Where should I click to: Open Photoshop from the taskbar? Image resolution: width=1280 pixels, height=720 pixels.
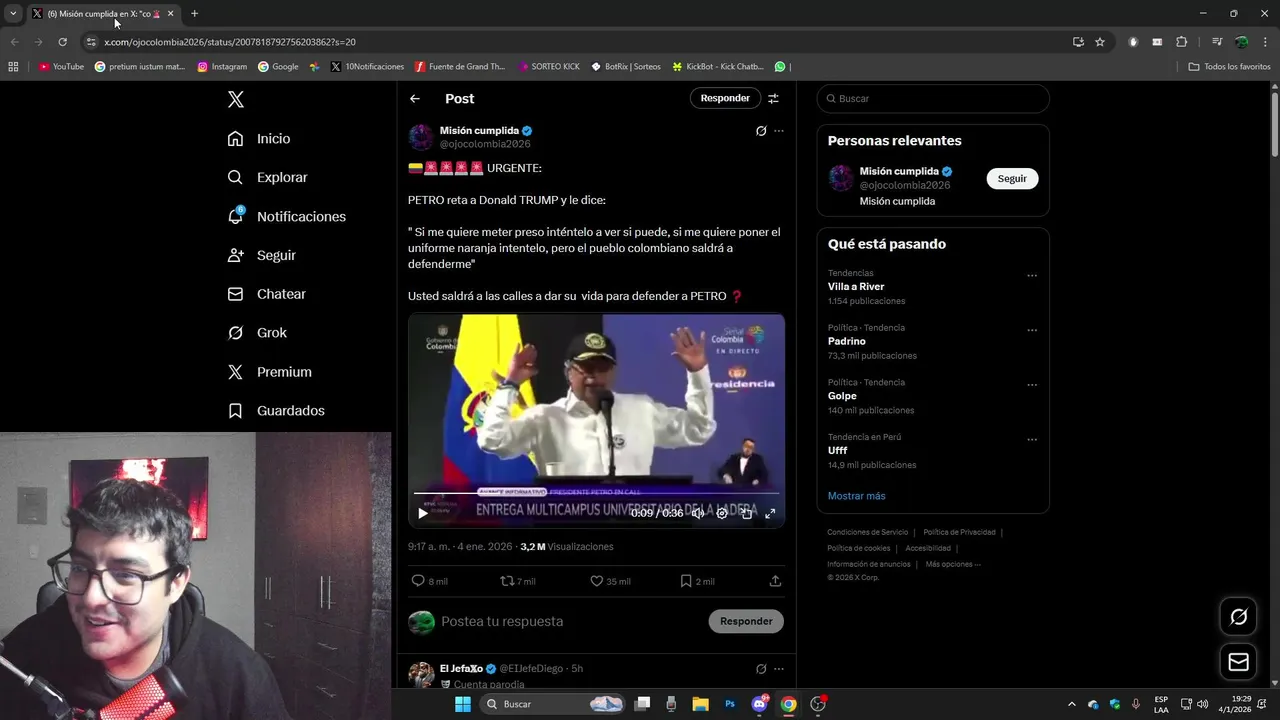click(x=730, y=704)
